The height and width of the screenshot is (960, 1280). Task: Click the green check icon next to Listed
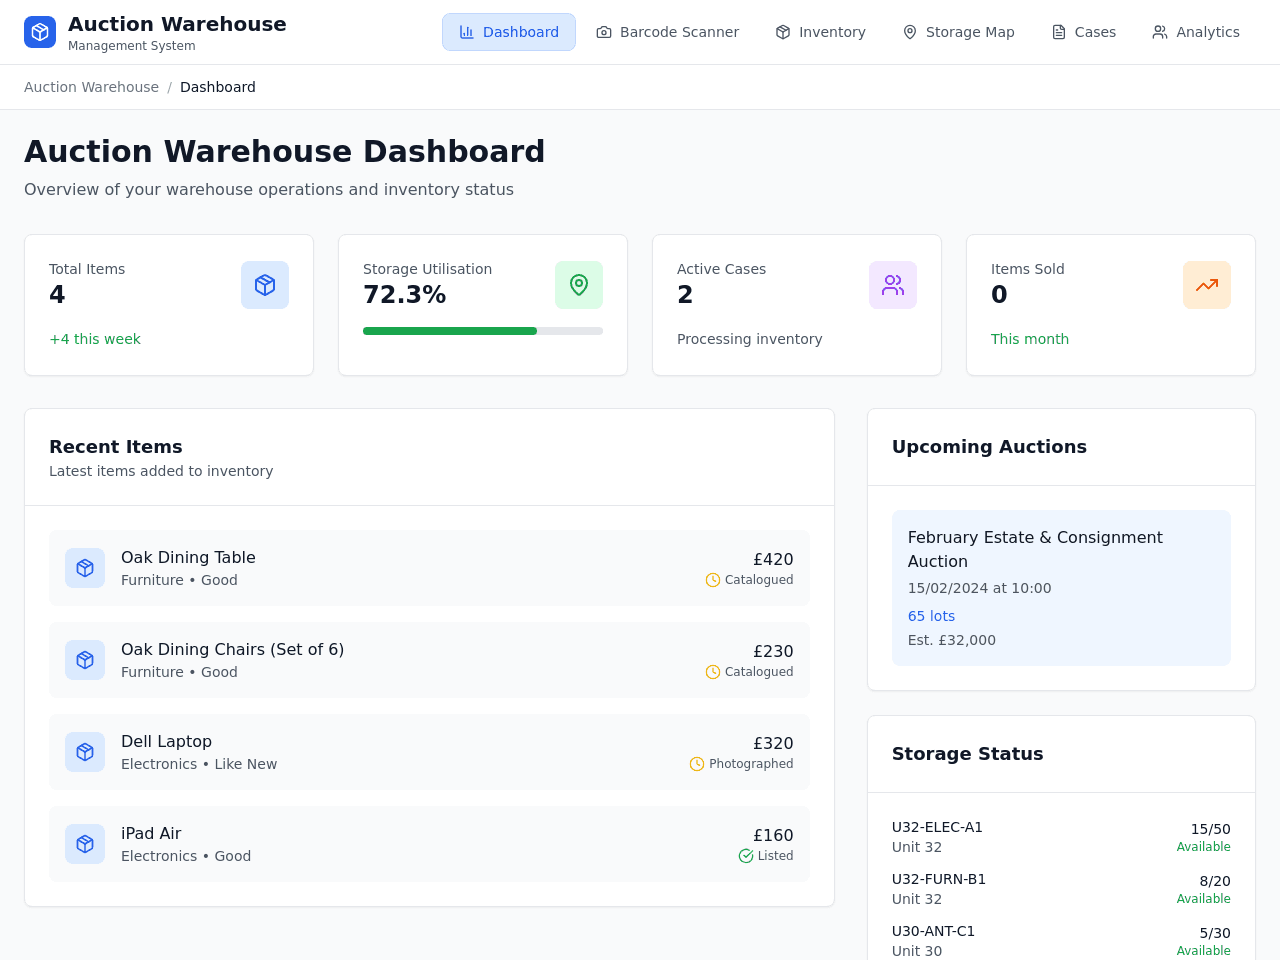746,856
